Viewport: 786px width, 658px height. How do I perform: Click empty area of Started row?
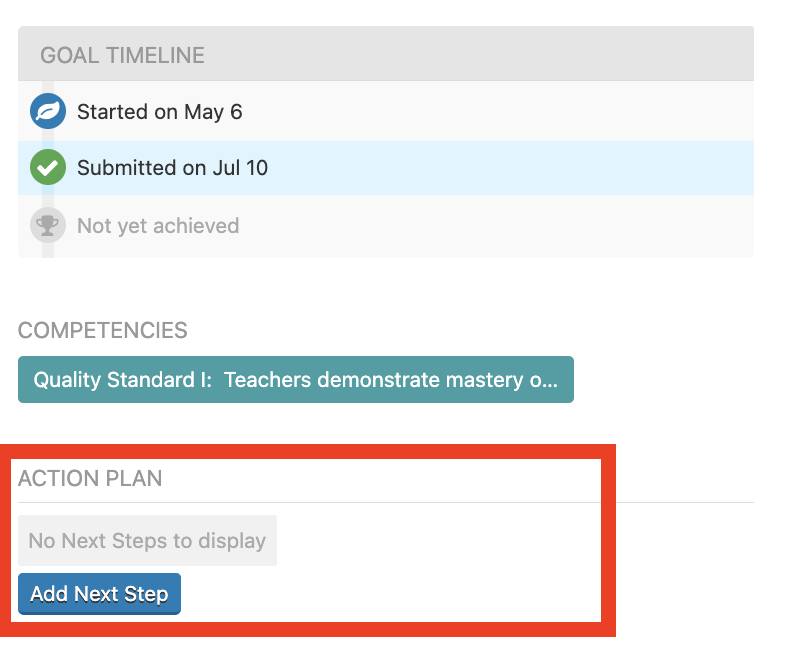[x=501, y=111]
